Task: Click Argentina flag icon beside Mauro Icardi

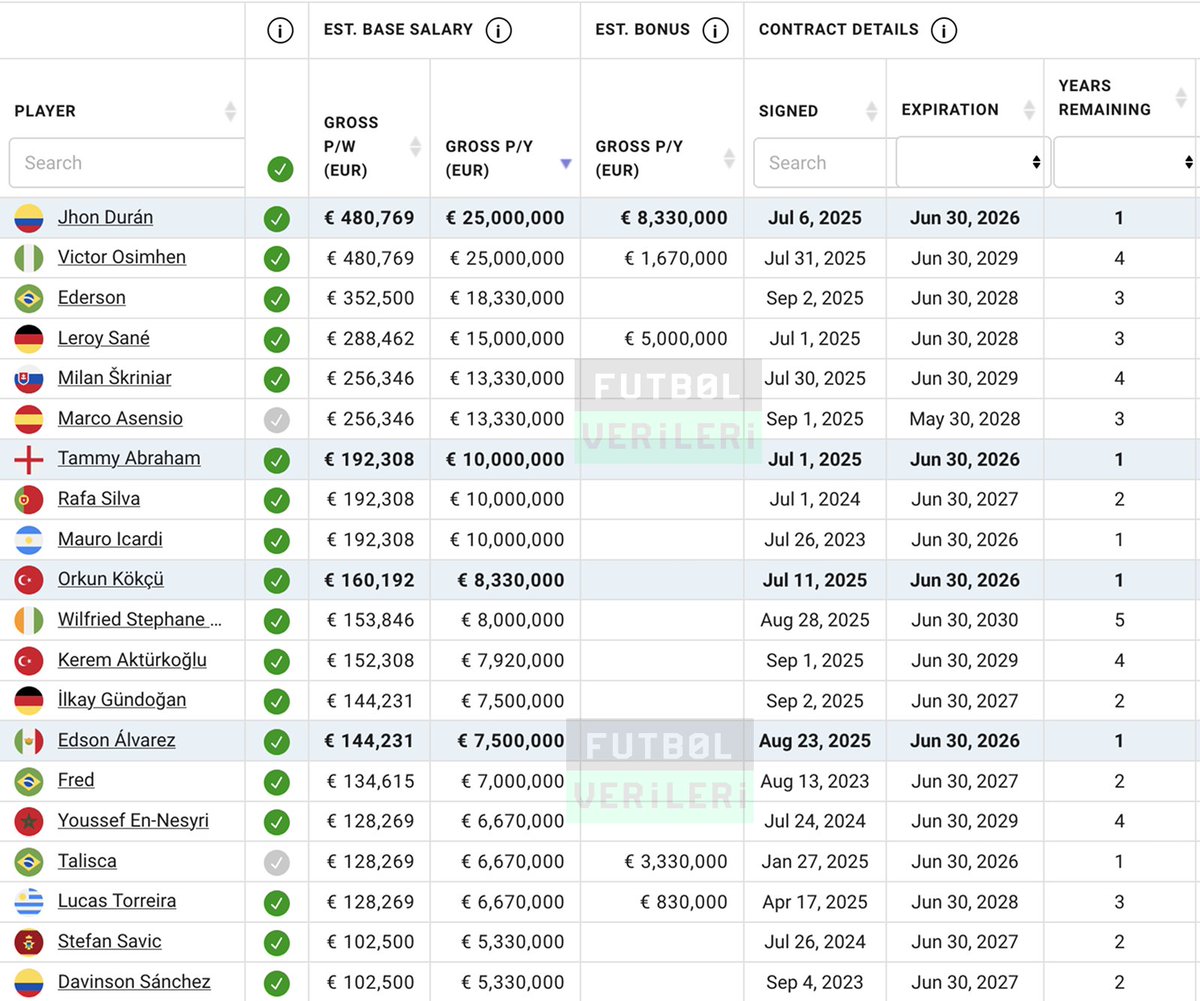Action: pyautogui.click(x=29, y=540)
